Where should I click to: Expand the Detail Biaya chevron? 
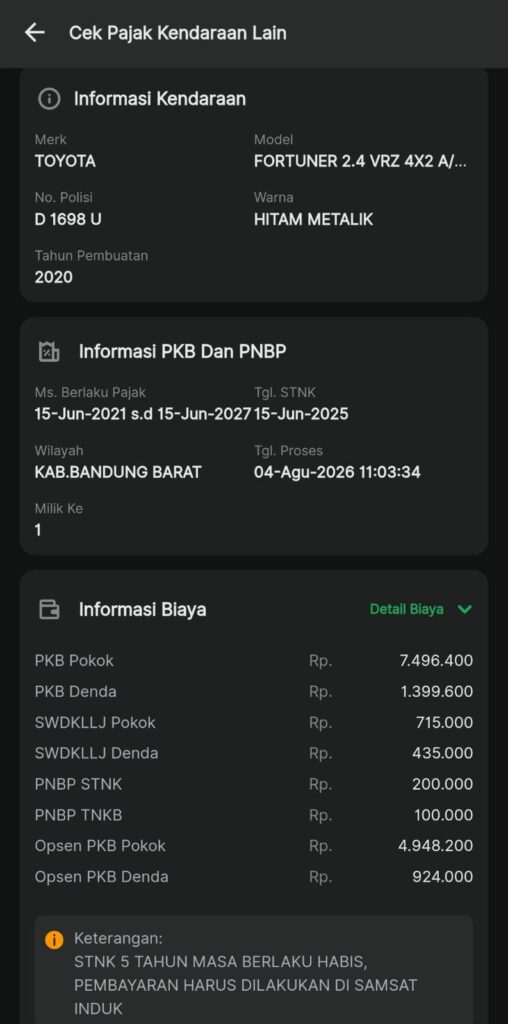(465, 609)
